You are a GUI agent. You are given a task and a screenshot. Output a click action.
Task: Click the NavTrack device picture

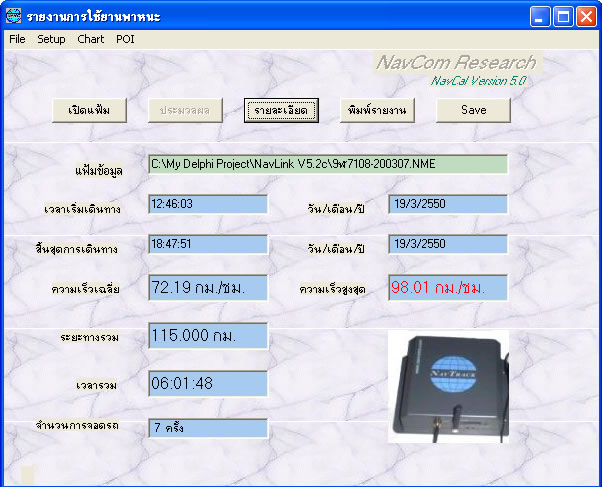448,387
